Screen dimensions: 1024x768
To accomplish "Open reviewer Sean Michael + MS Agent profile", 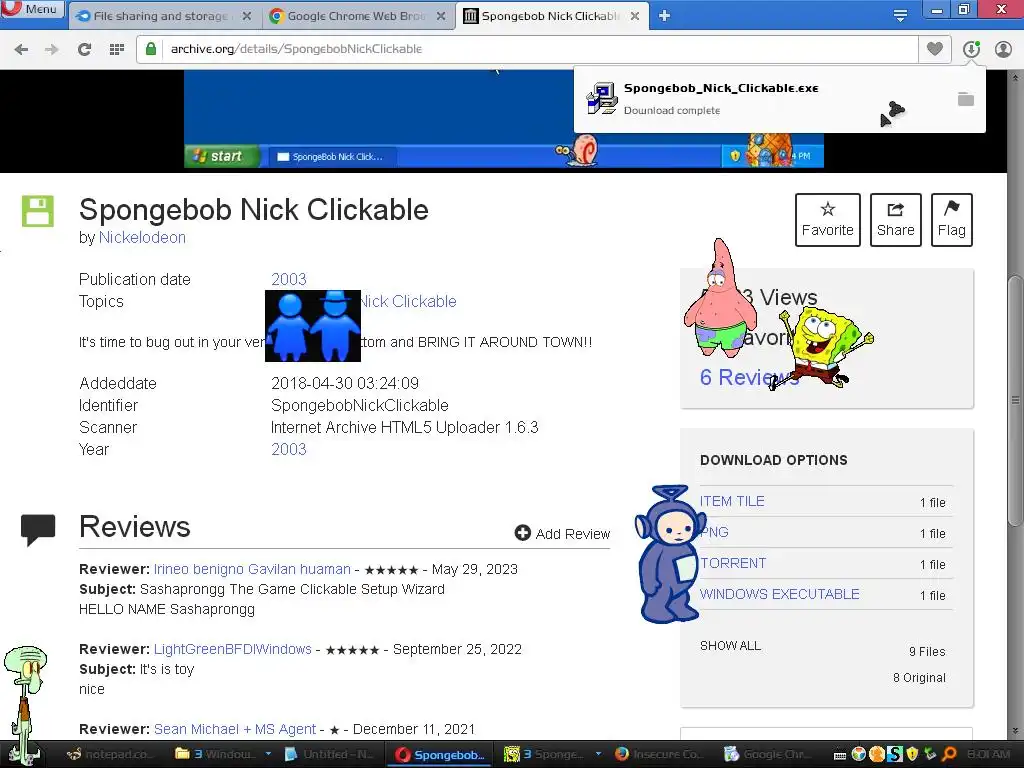I will pyautogui.click(x=235, y=729).
